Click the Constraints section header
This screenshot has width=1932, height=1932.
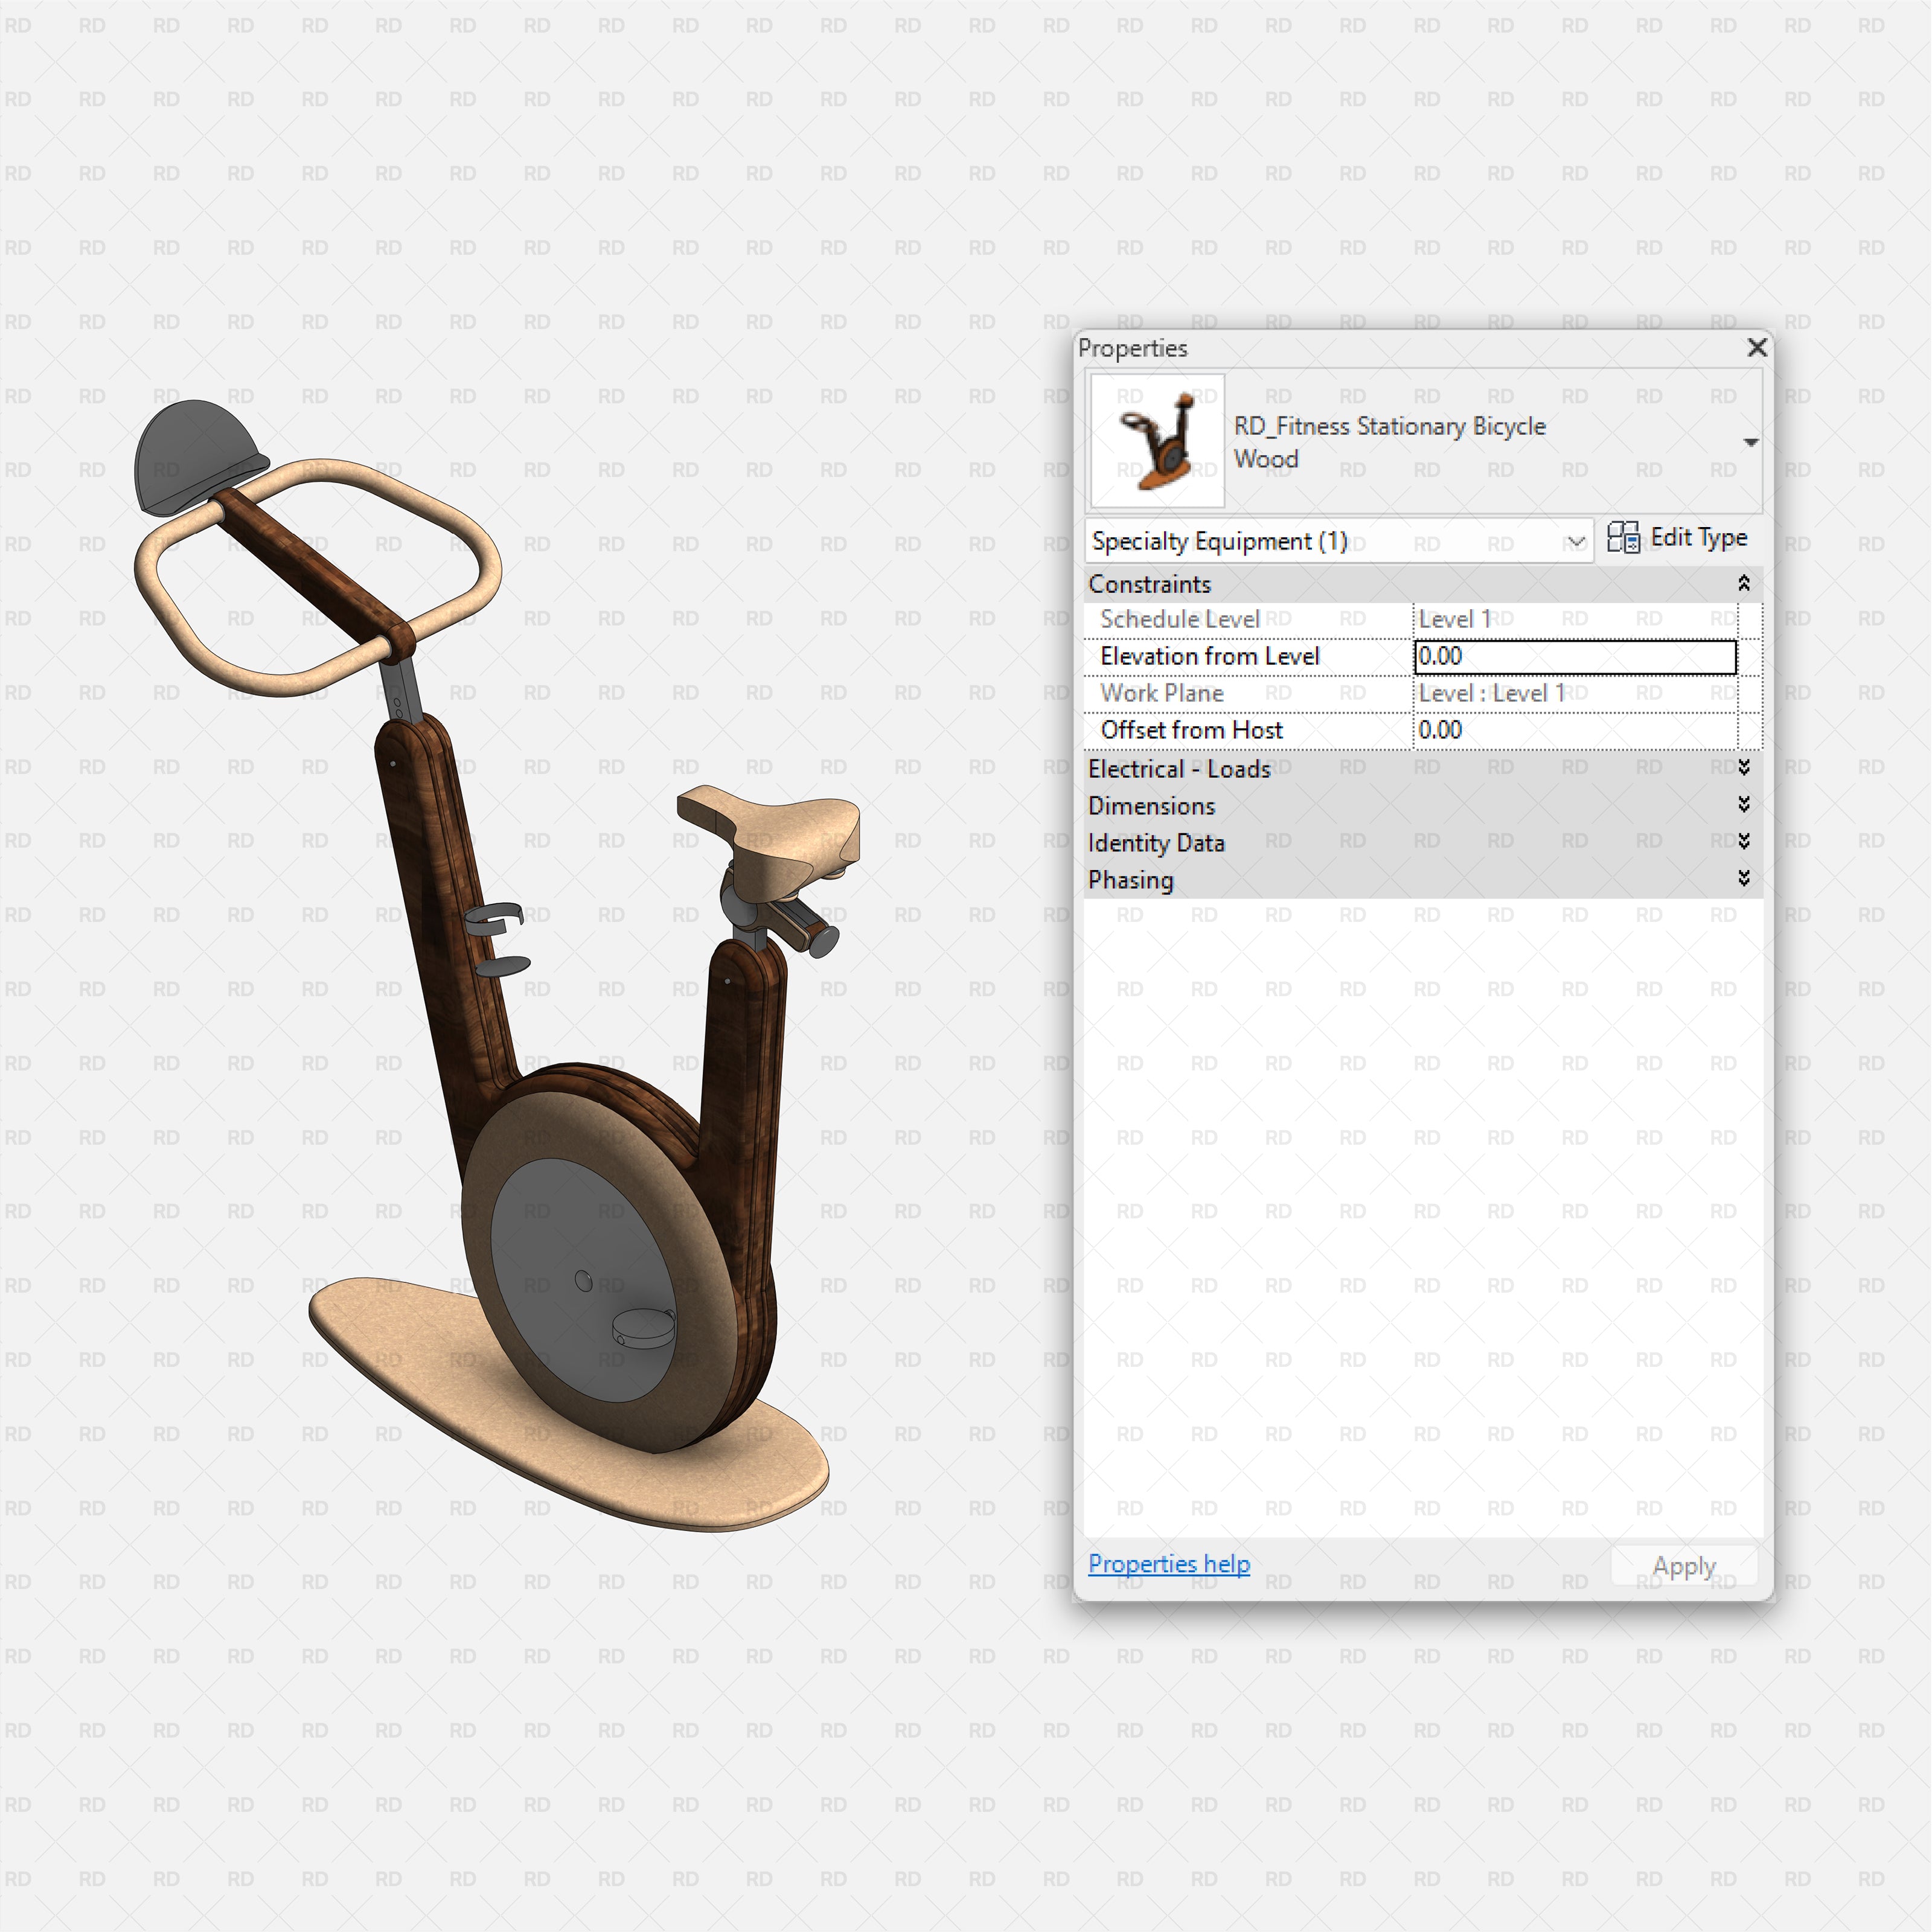[x=1300, y=583]
